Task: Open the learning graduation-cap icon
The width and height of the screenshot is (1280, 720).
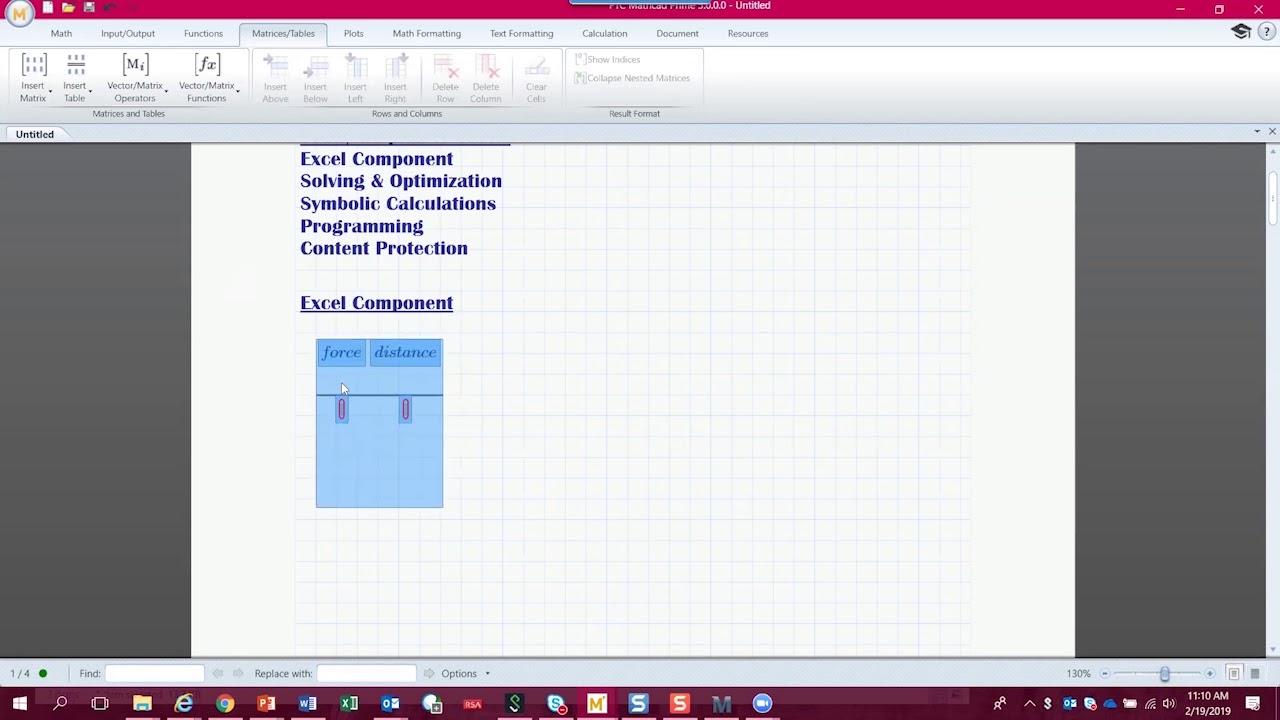Action: [x=1241, y=32]
